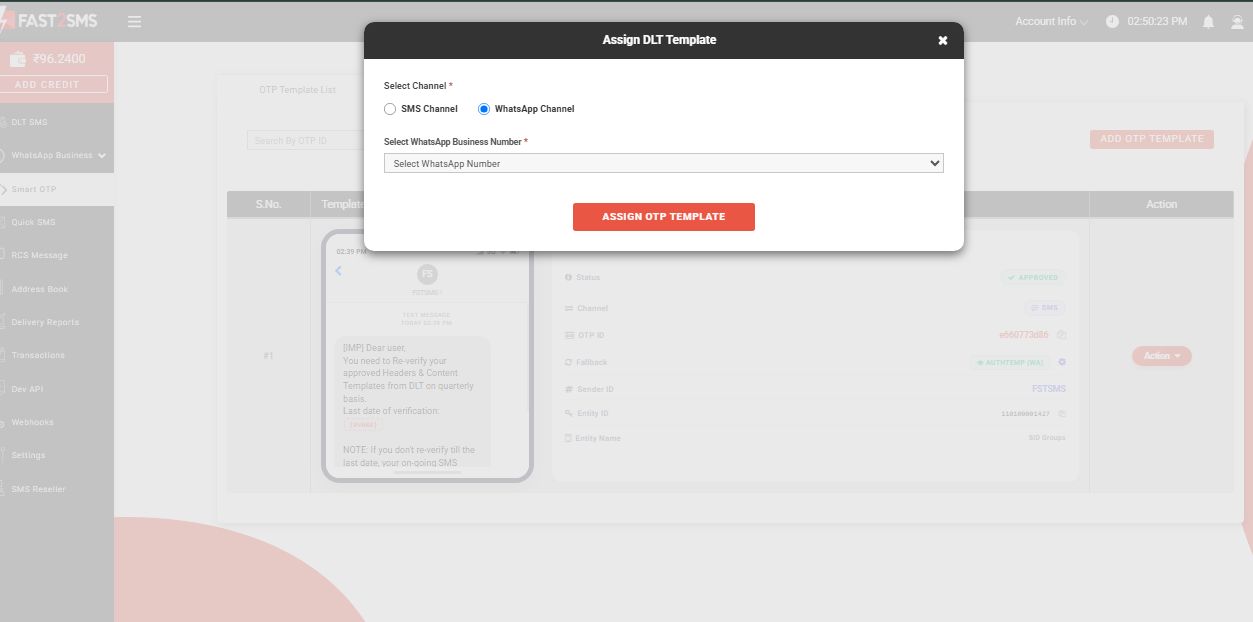Click the AUTHTEMP (WA) fallback badge
This screenshot has width=1253, height=622.
(x=1010, y=362)
